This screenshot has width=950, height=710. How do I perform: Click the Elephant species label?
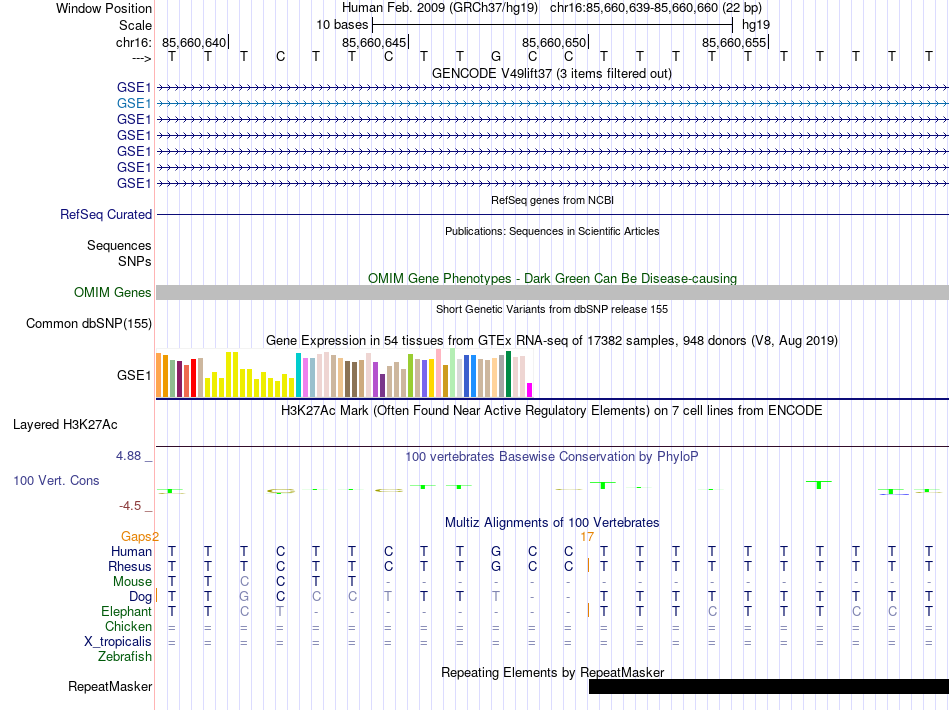point(126,611)
